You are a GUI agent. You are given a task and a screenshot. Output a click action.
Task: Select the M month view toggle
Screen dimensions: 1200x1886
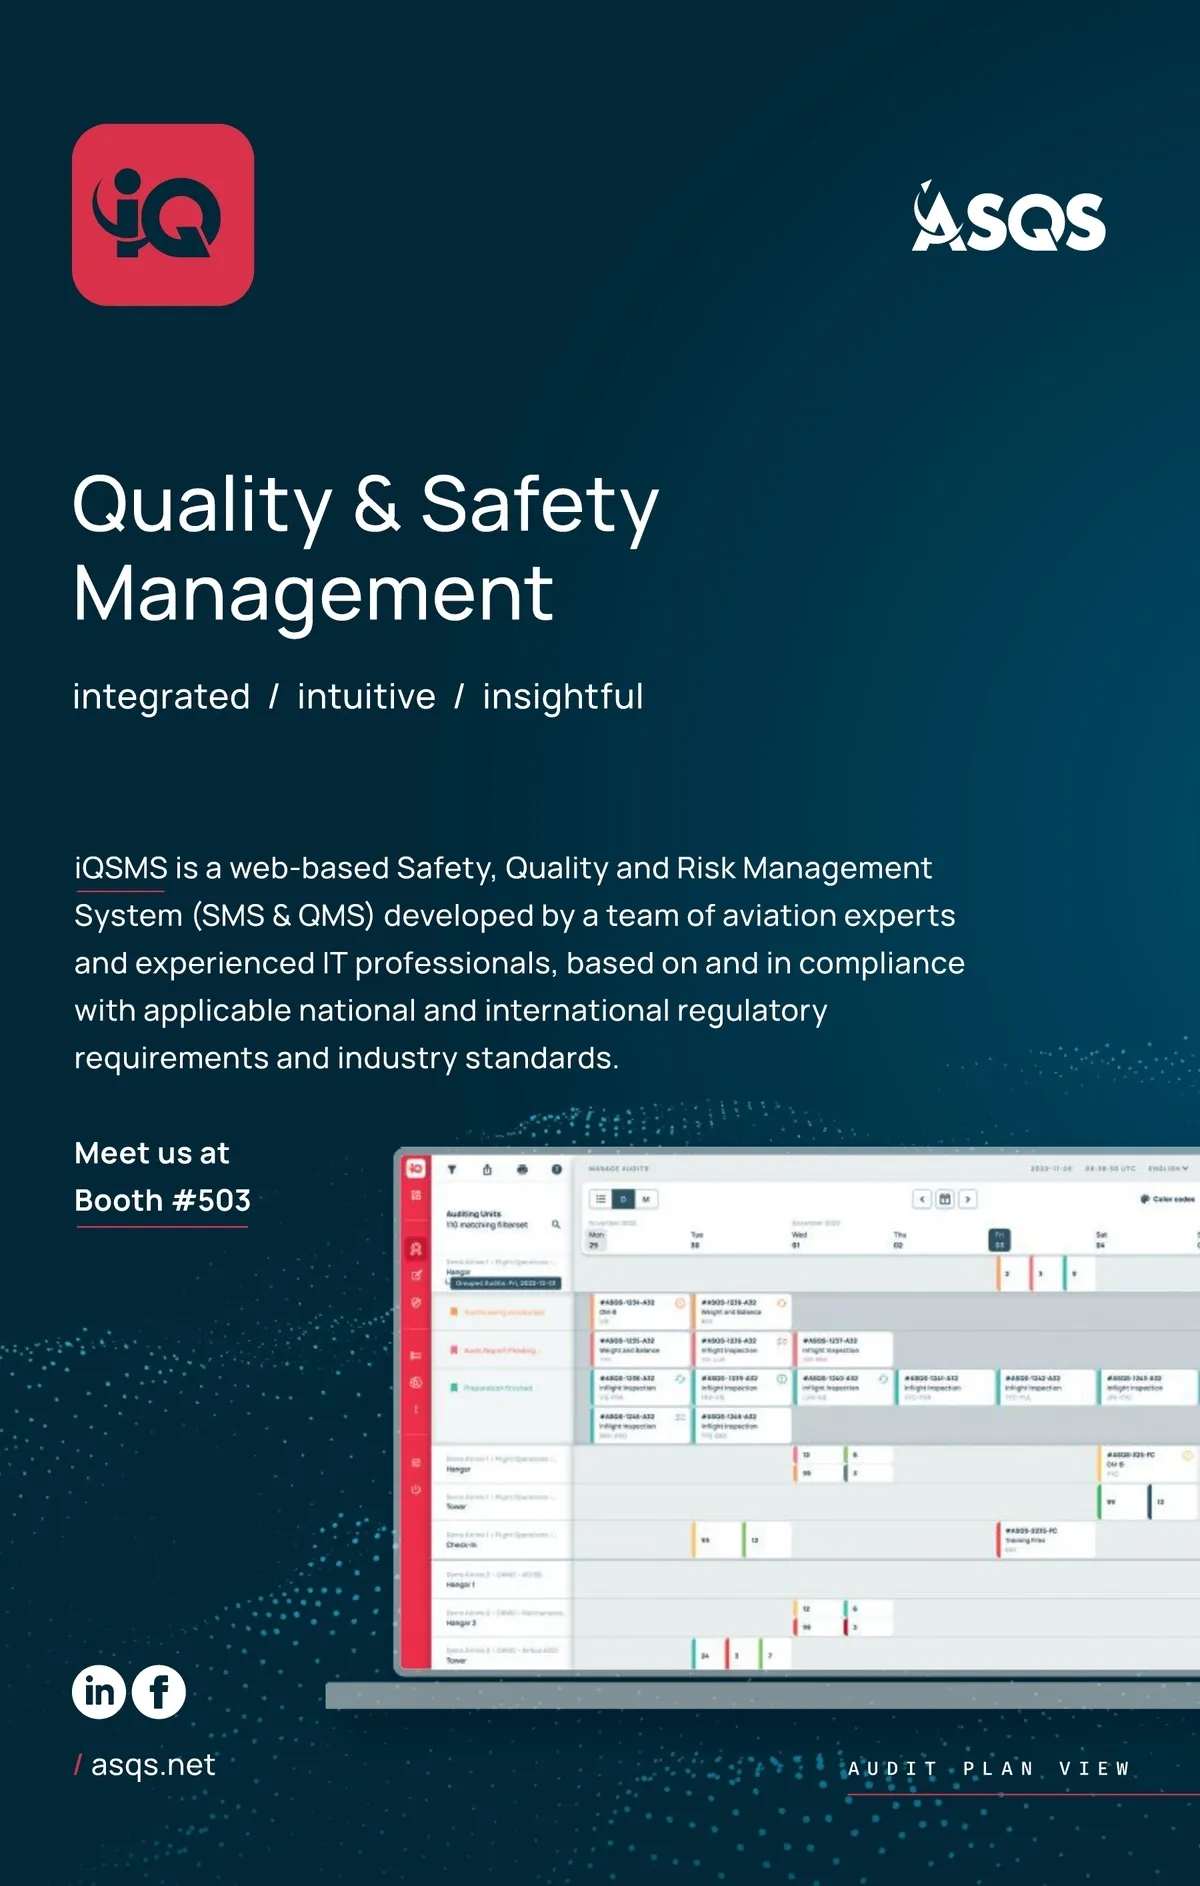tap(646, 1199)
